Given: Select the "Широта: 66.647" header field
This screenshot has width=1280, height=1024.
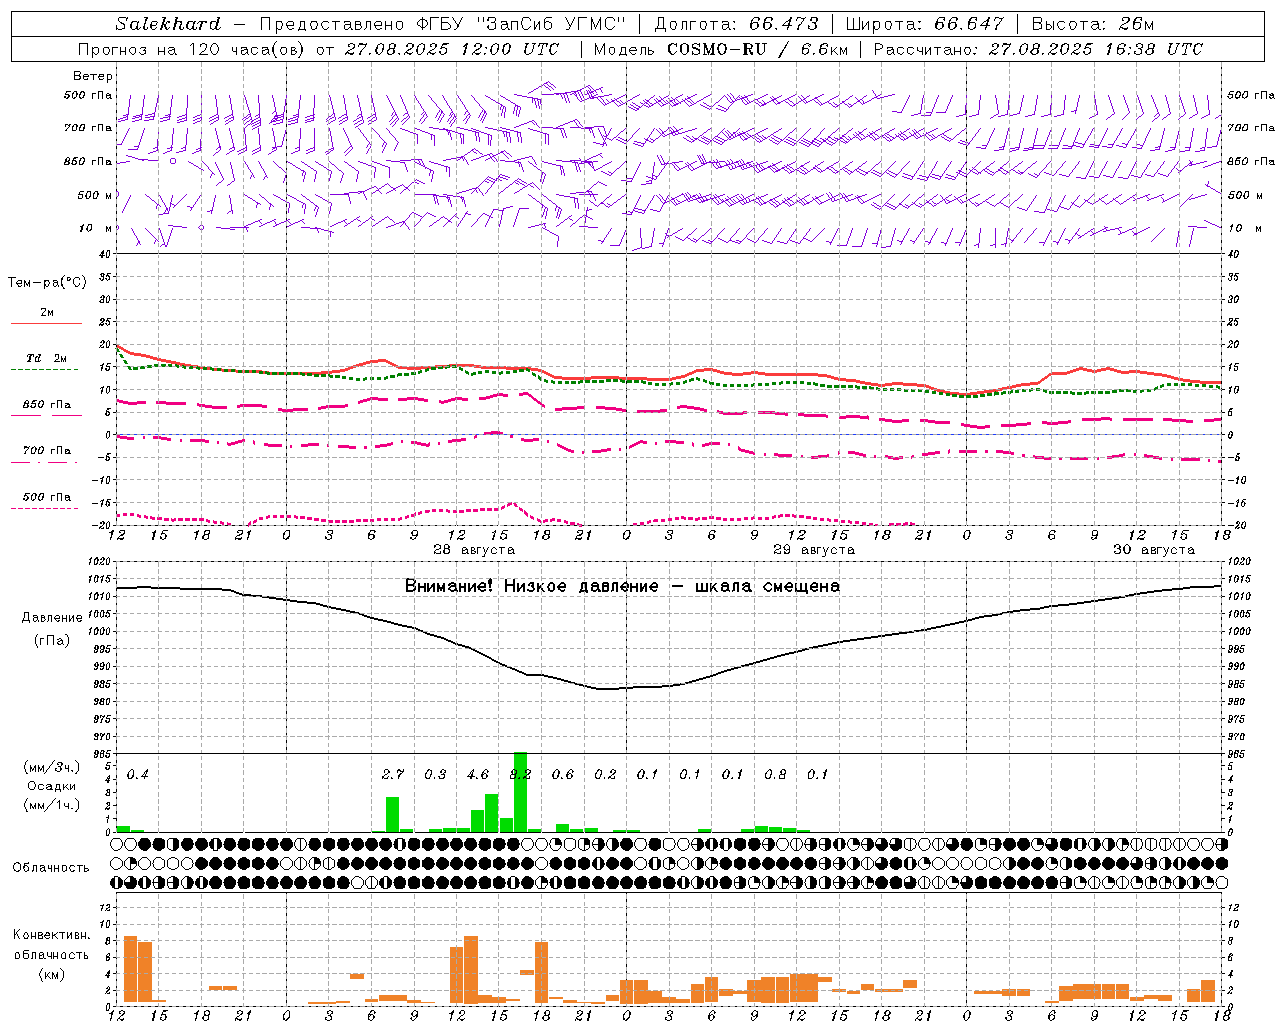Looking at the screenshot, I should pos(924,24).
